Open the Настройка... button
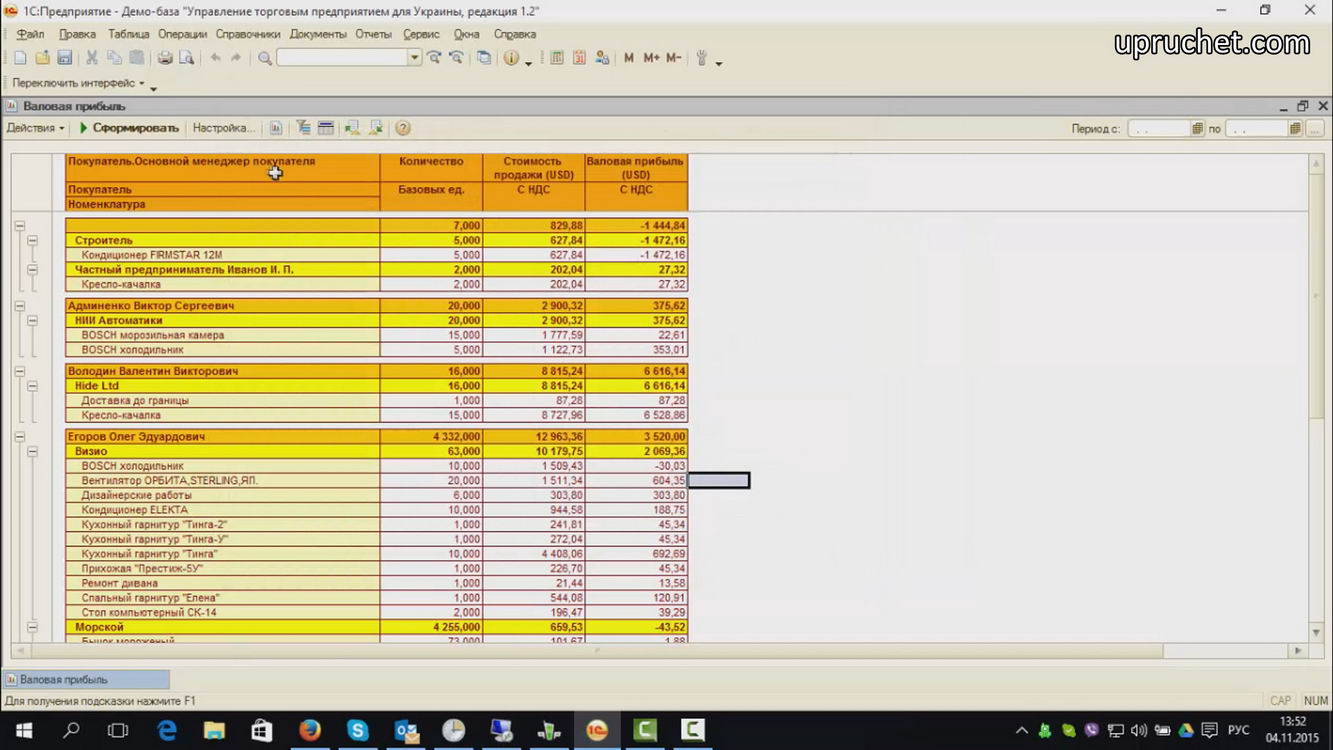 tap(224, 128)
